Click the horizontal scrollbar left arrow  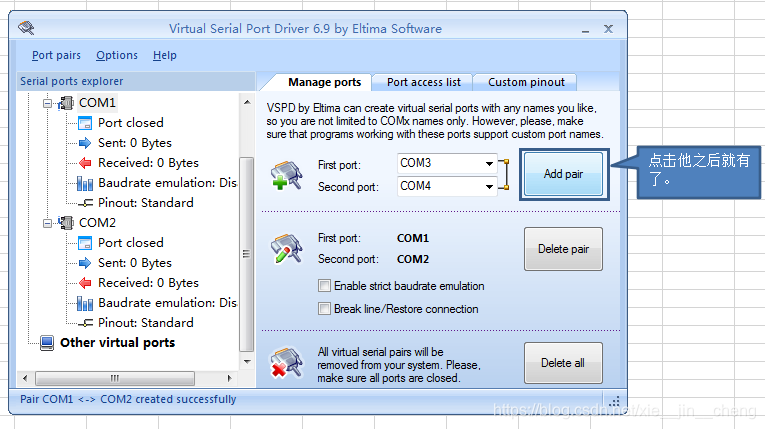point(25,378)
